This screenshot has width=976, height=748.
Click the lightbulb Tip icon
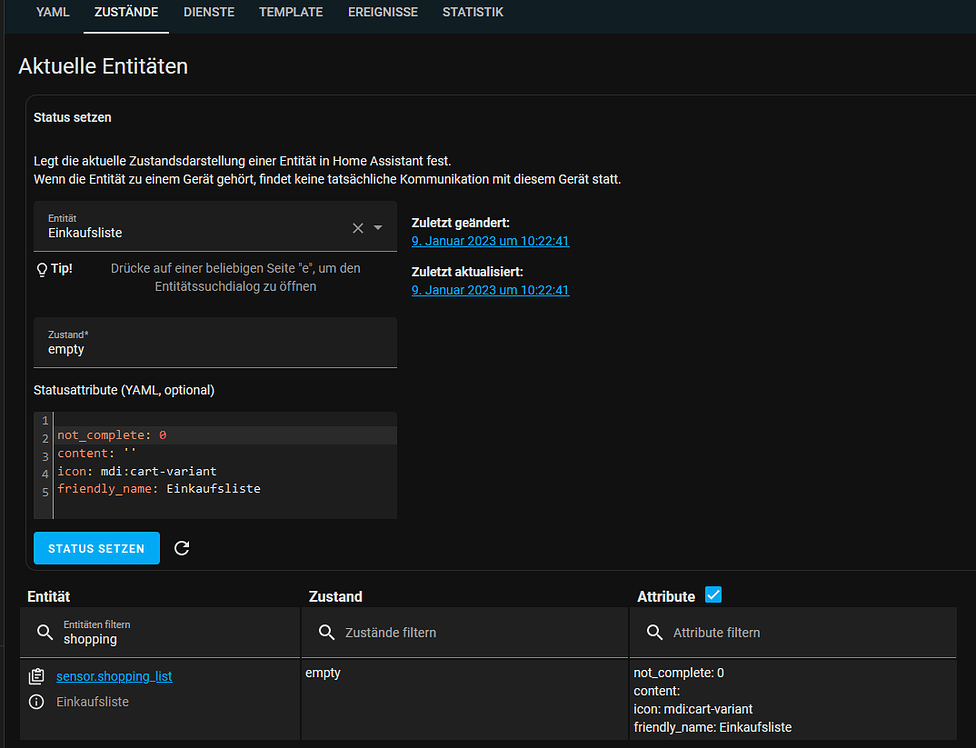click(x=41, y=267)
